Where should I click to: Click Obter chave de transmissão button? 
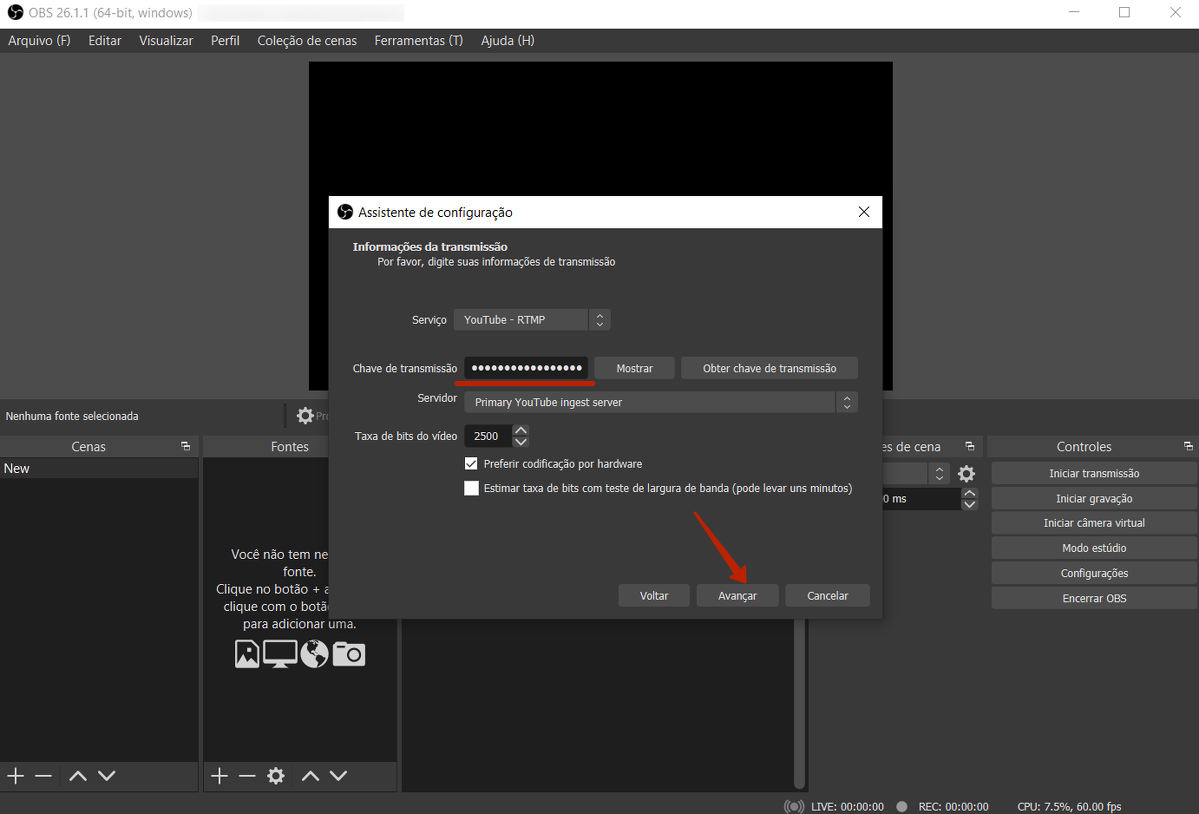pos(769,369)
